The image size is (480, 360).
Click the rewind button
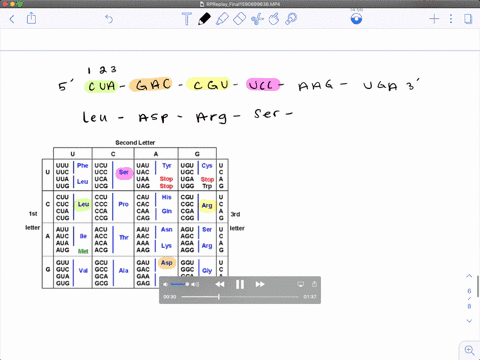(220, 284)
